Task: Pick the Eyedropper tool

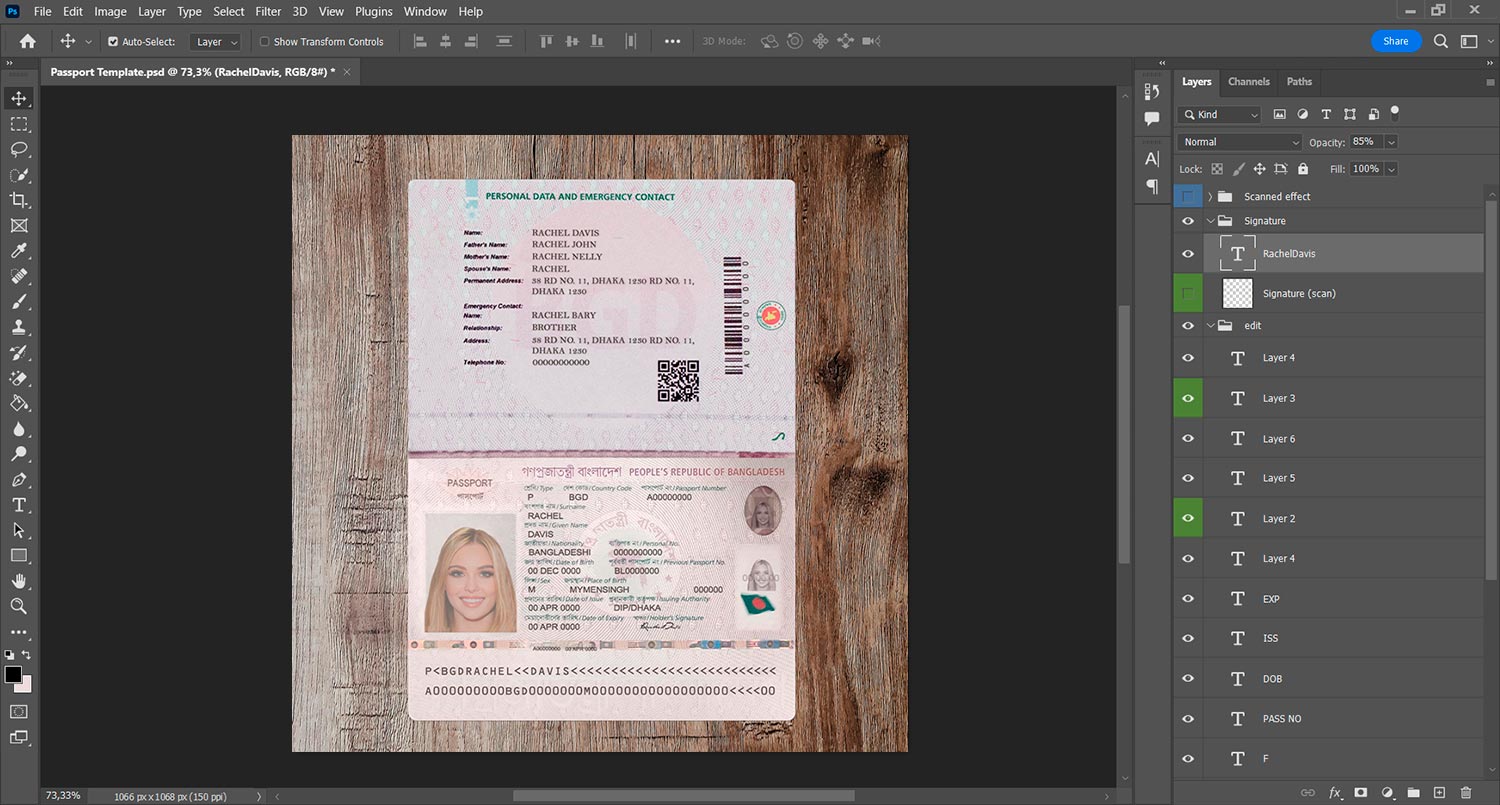Action: pyautogui.click(x=19, y=251)
